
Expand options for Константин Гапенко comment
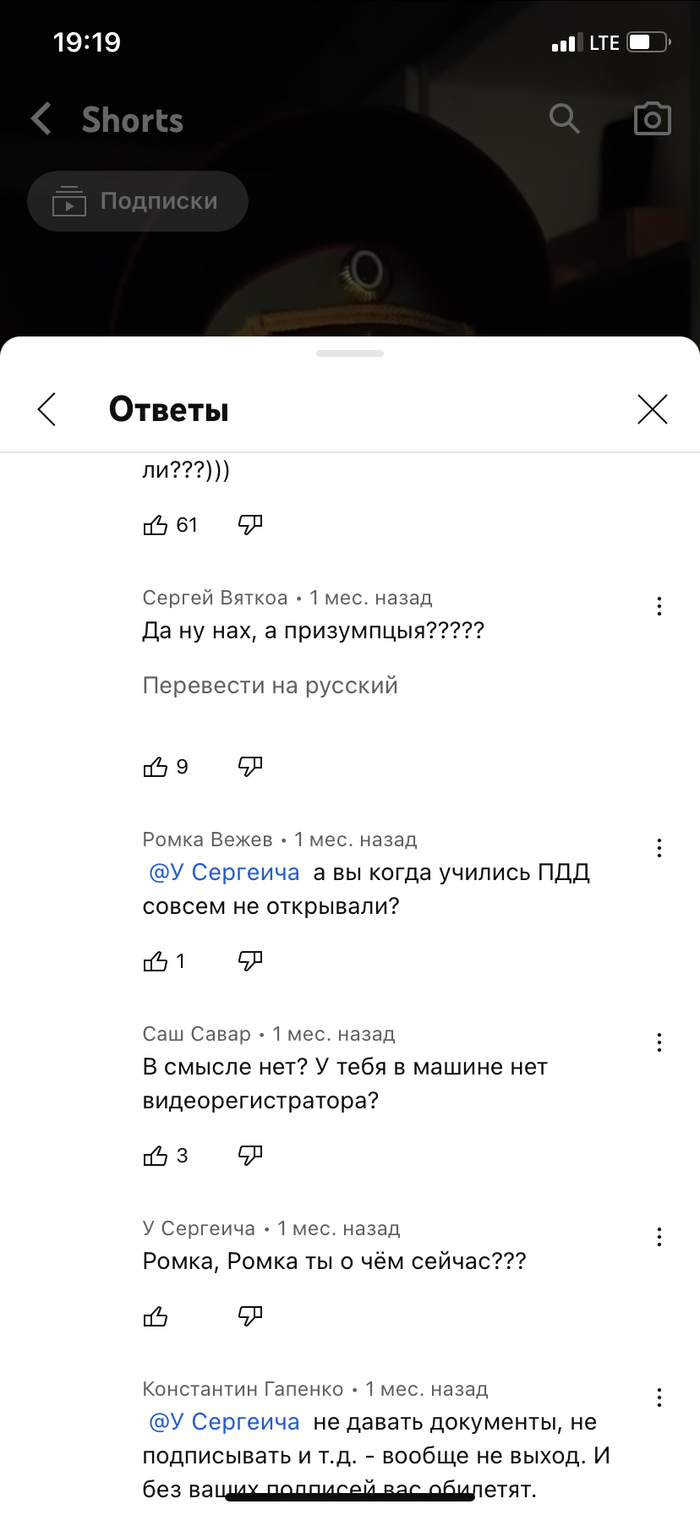[659, 1397]
